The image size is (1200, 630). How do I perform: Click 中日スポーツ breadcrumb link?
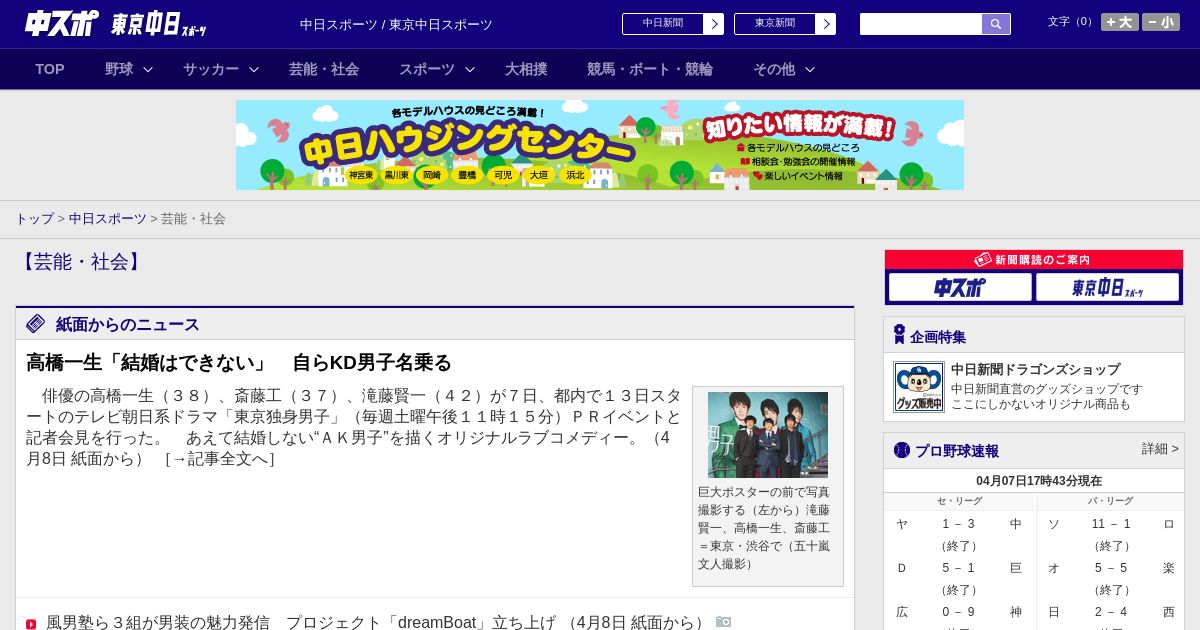[108, 218]
